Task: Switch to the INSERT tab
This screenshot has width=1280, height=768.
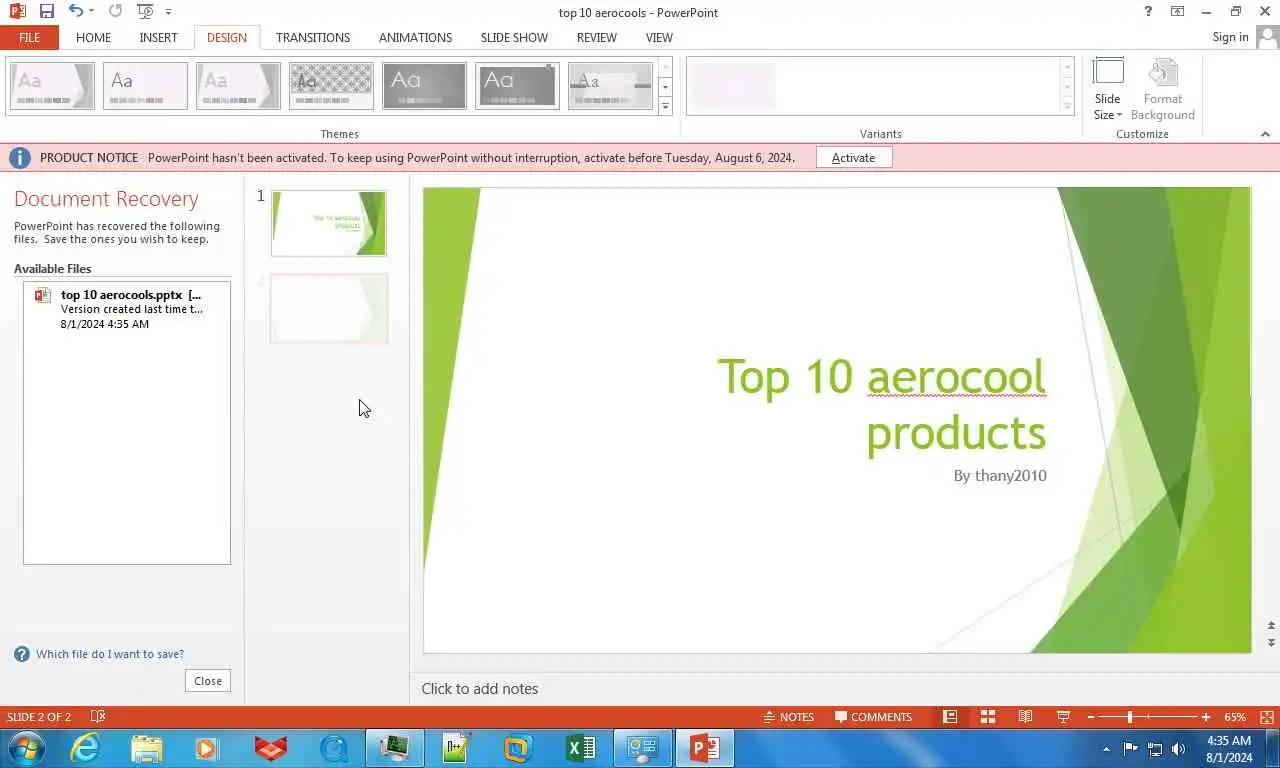Action: pos(158,37)
